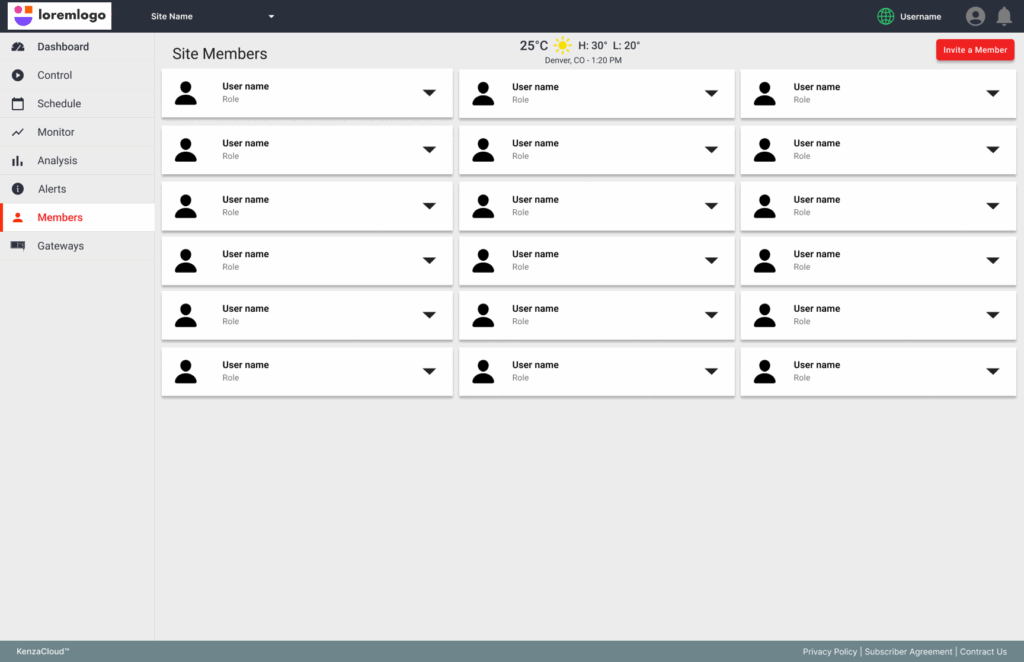Select the Members menu item
Screen dimensions: 1024x662
click(60, 217)
